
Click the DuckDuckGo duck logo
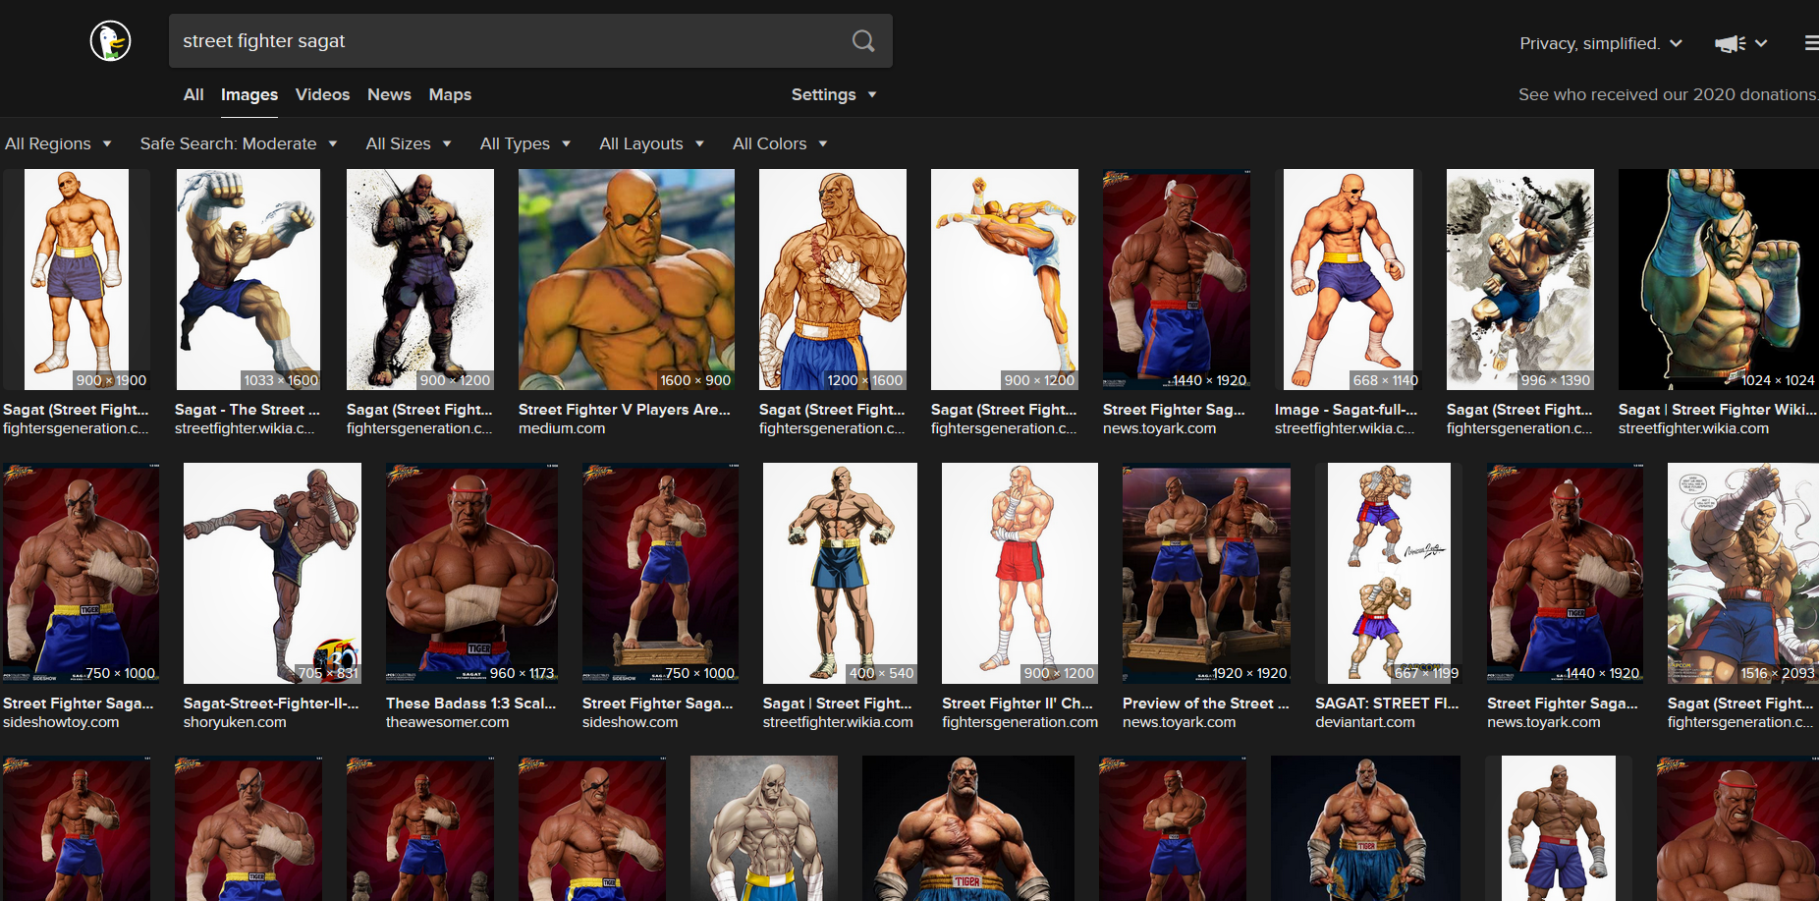pyautogui.click(x=110, y=41)
